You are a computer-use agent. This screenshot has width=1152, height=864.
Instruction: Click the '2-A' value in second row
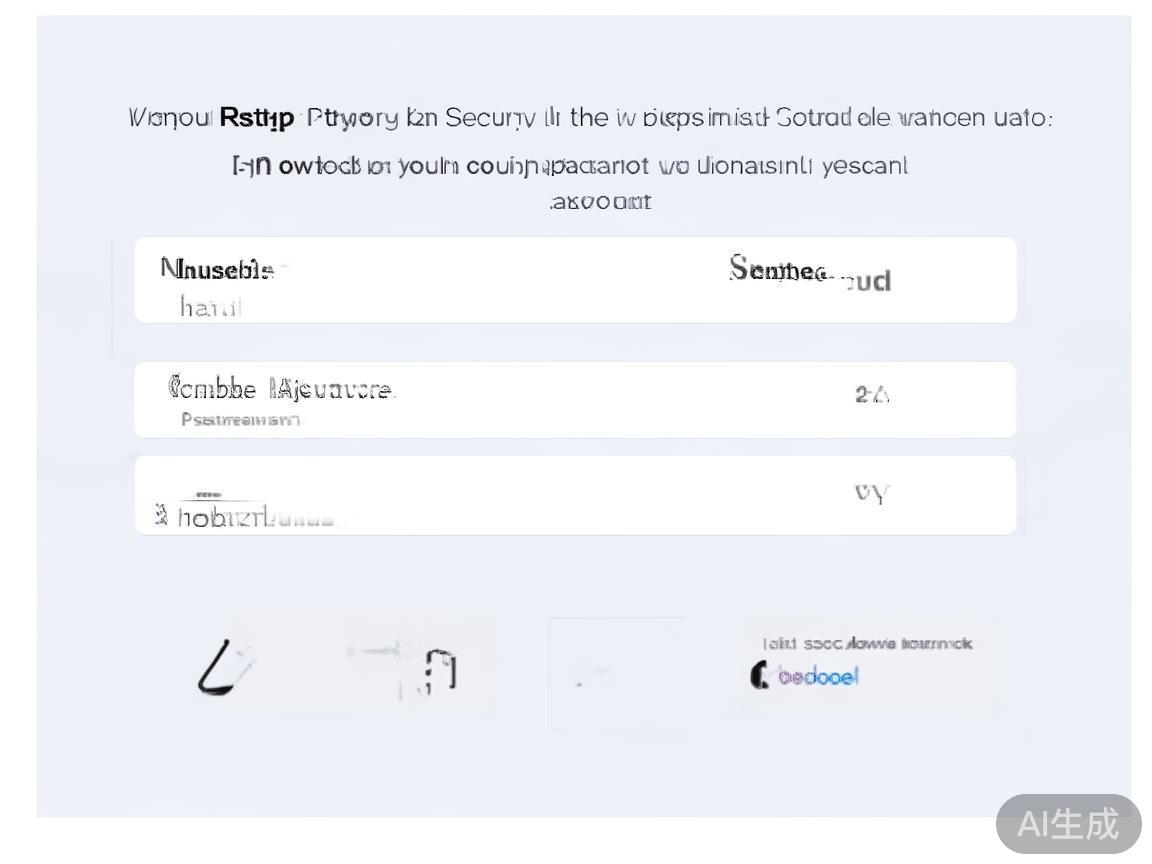point(872,395)
